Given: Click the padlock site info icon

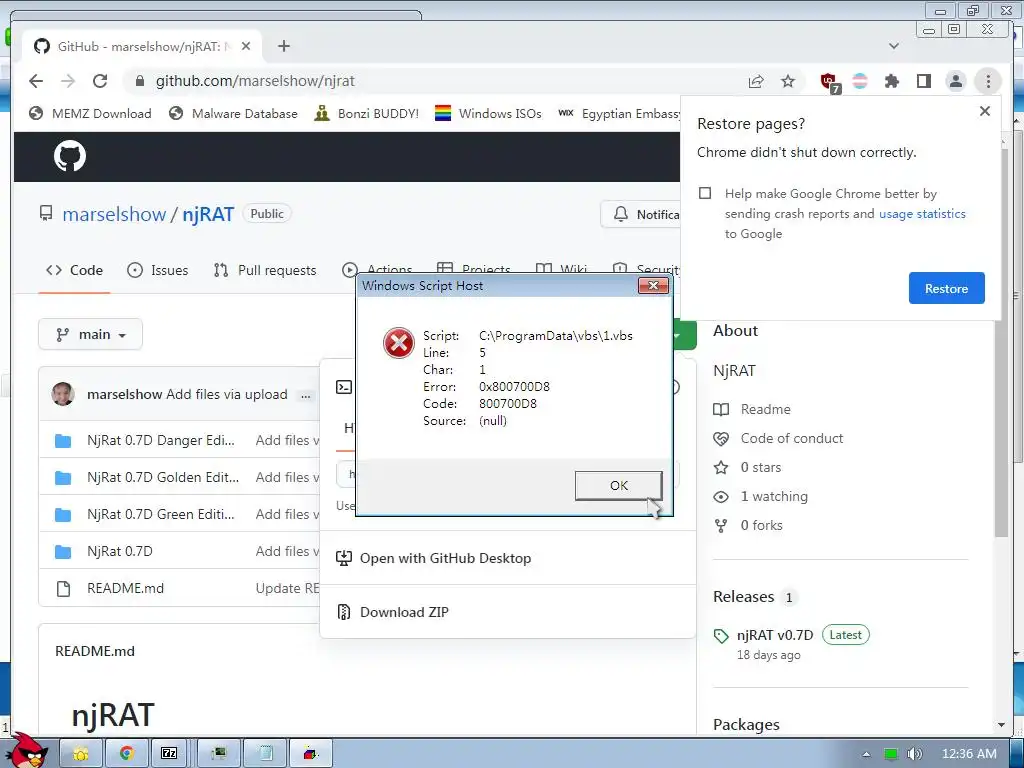Looking at the screenshot, I should tap(139, 81).
